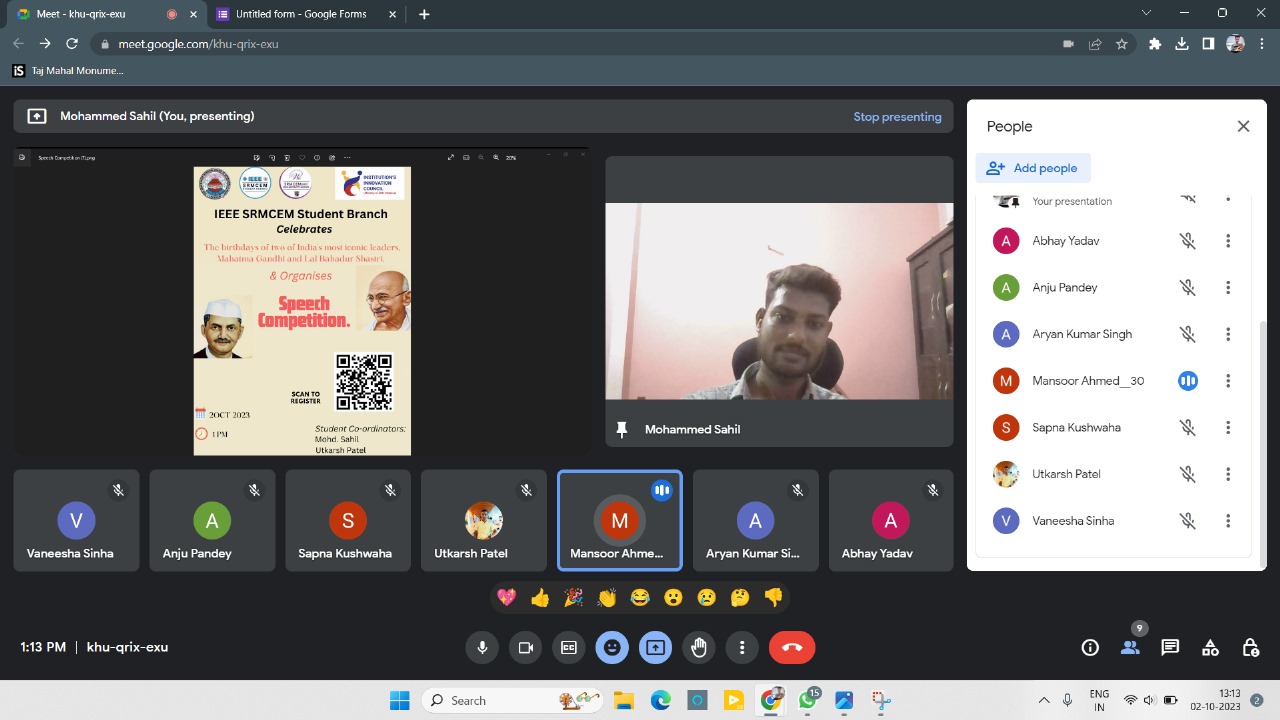Screen dimensions: 1280x720
Task: Click the Add people button
Action: coord(1033,168)
